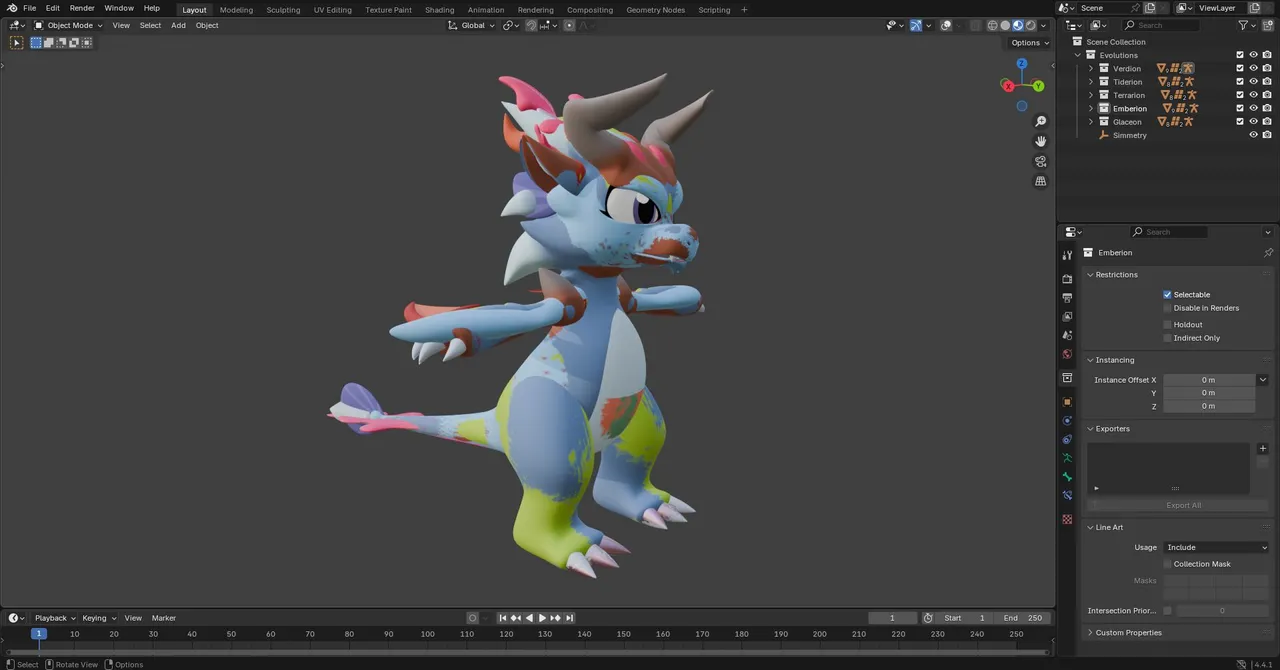
Task: Open outliner filter dropdown
Action: pos(1247,25)
